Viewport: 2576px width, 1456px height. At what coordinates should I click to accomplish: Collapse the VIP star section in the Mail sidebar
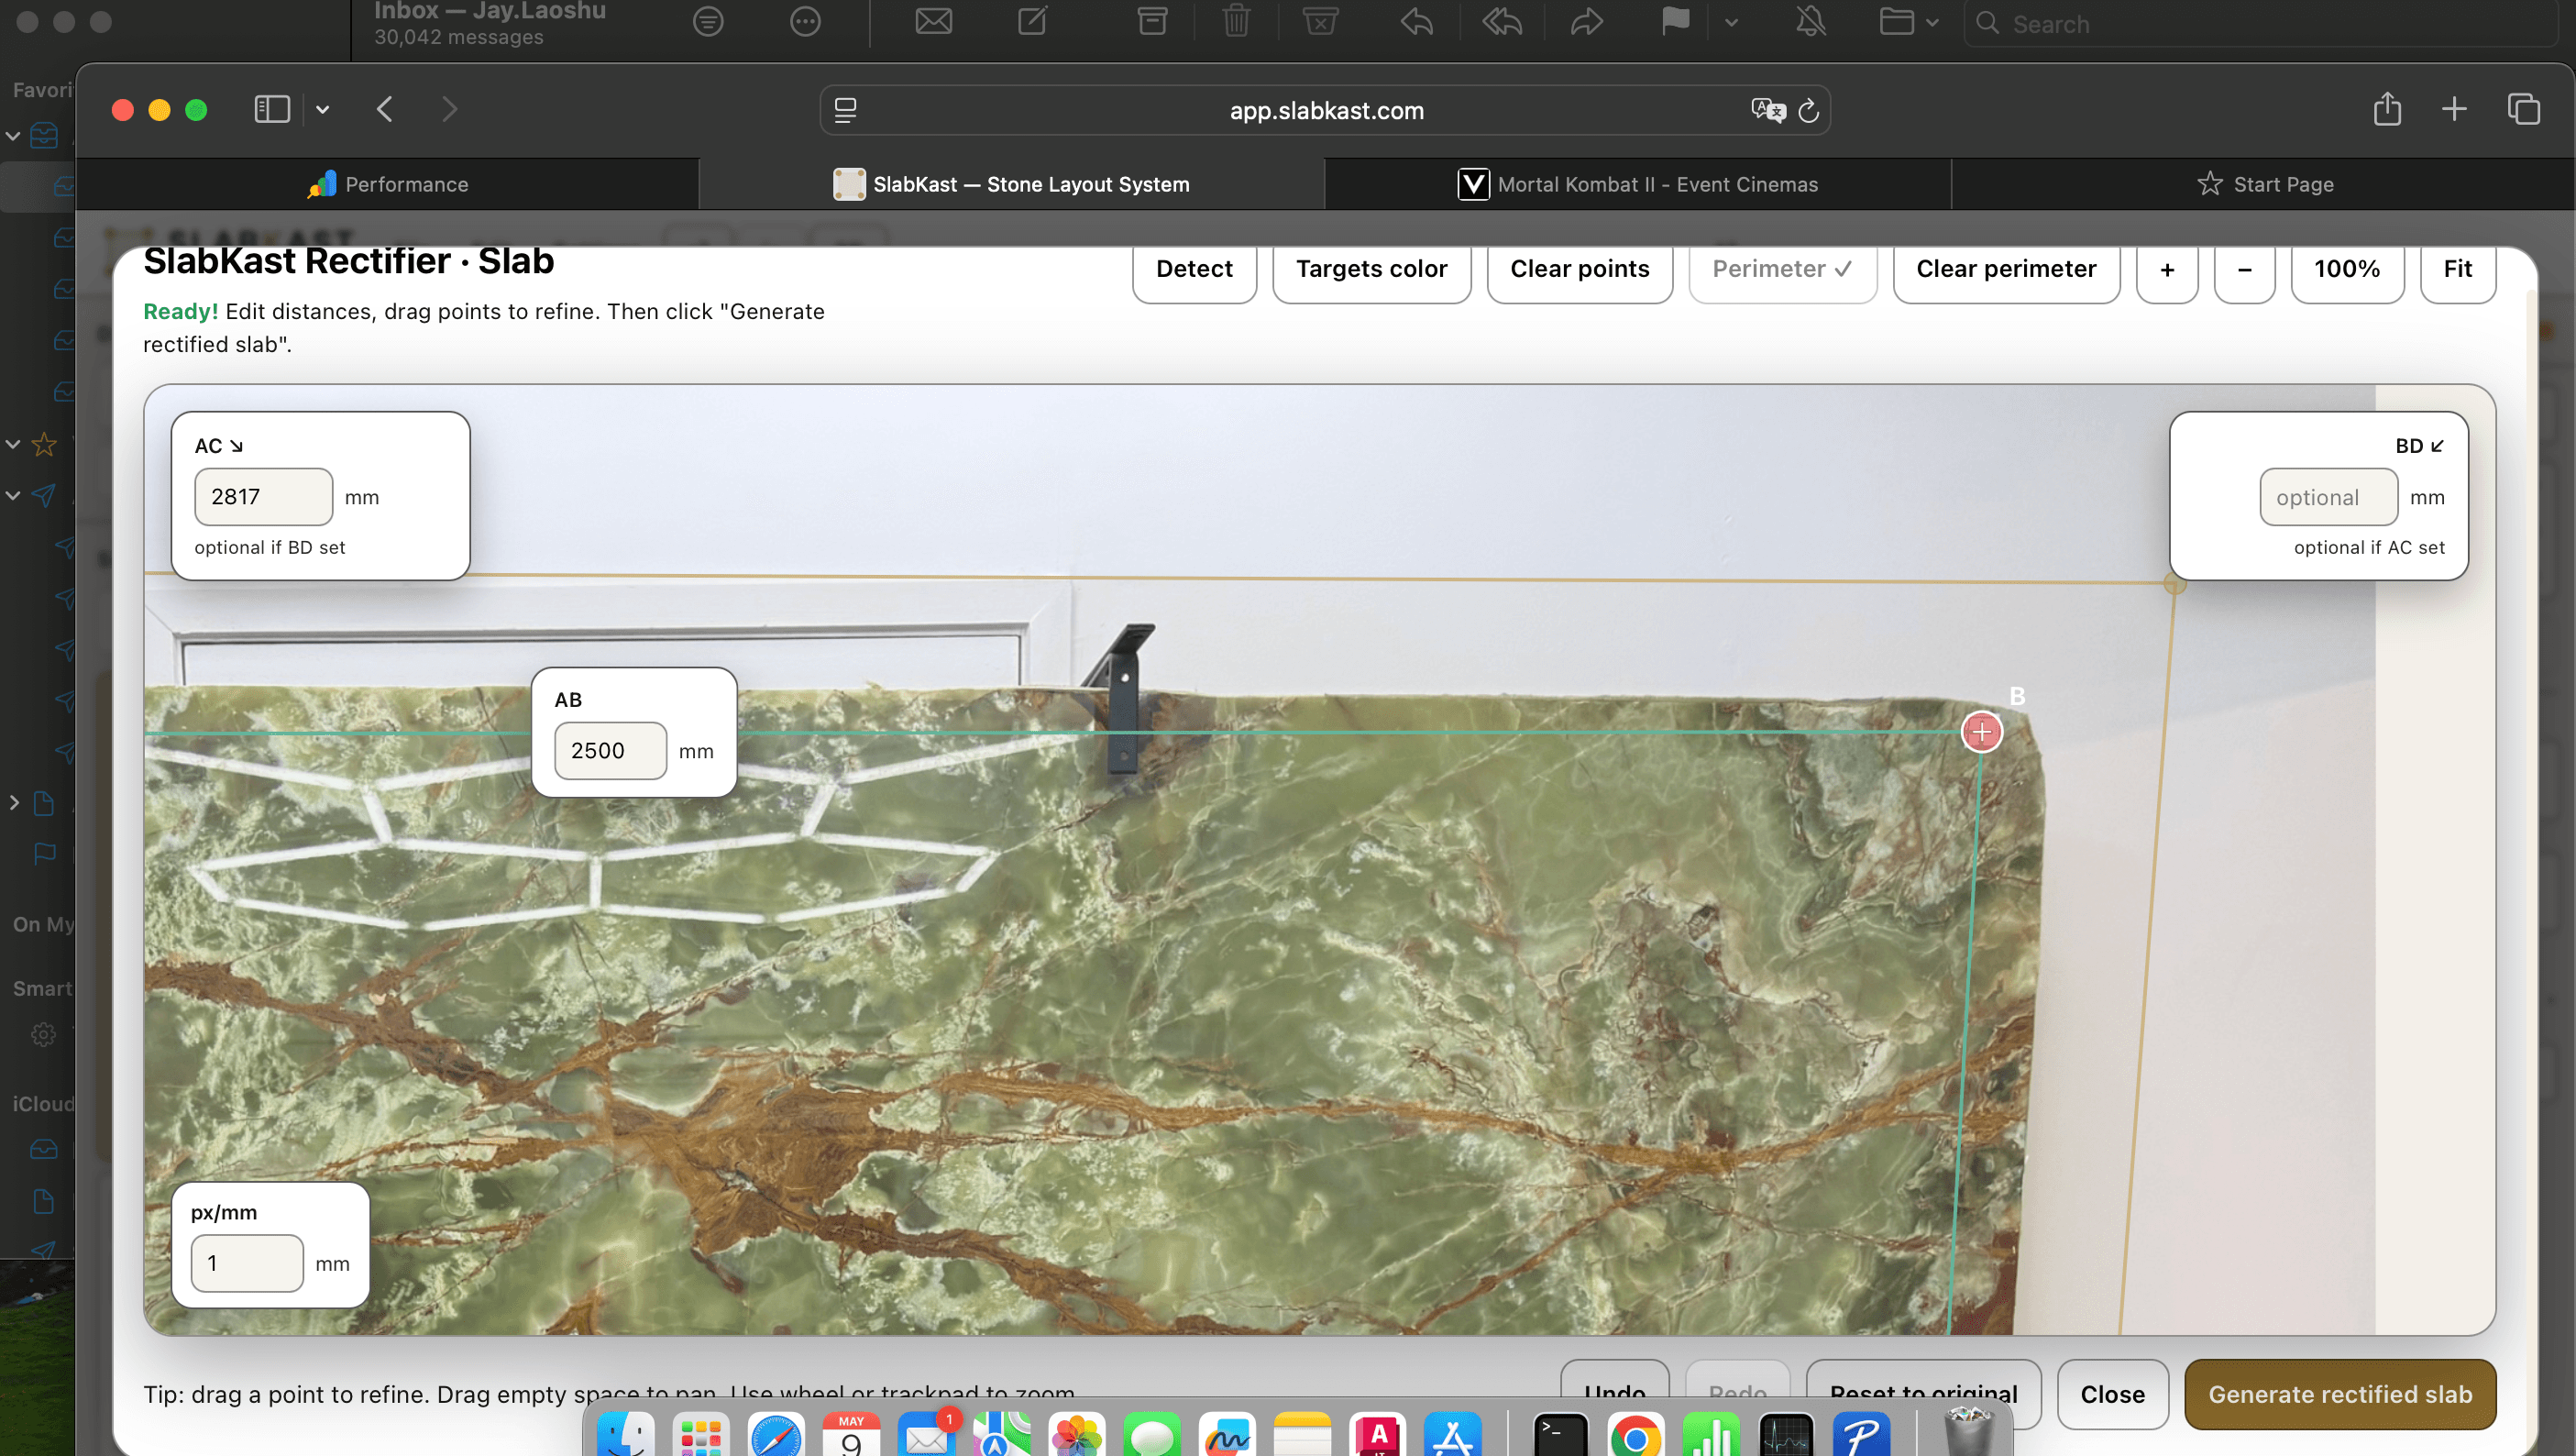(13, 443)
